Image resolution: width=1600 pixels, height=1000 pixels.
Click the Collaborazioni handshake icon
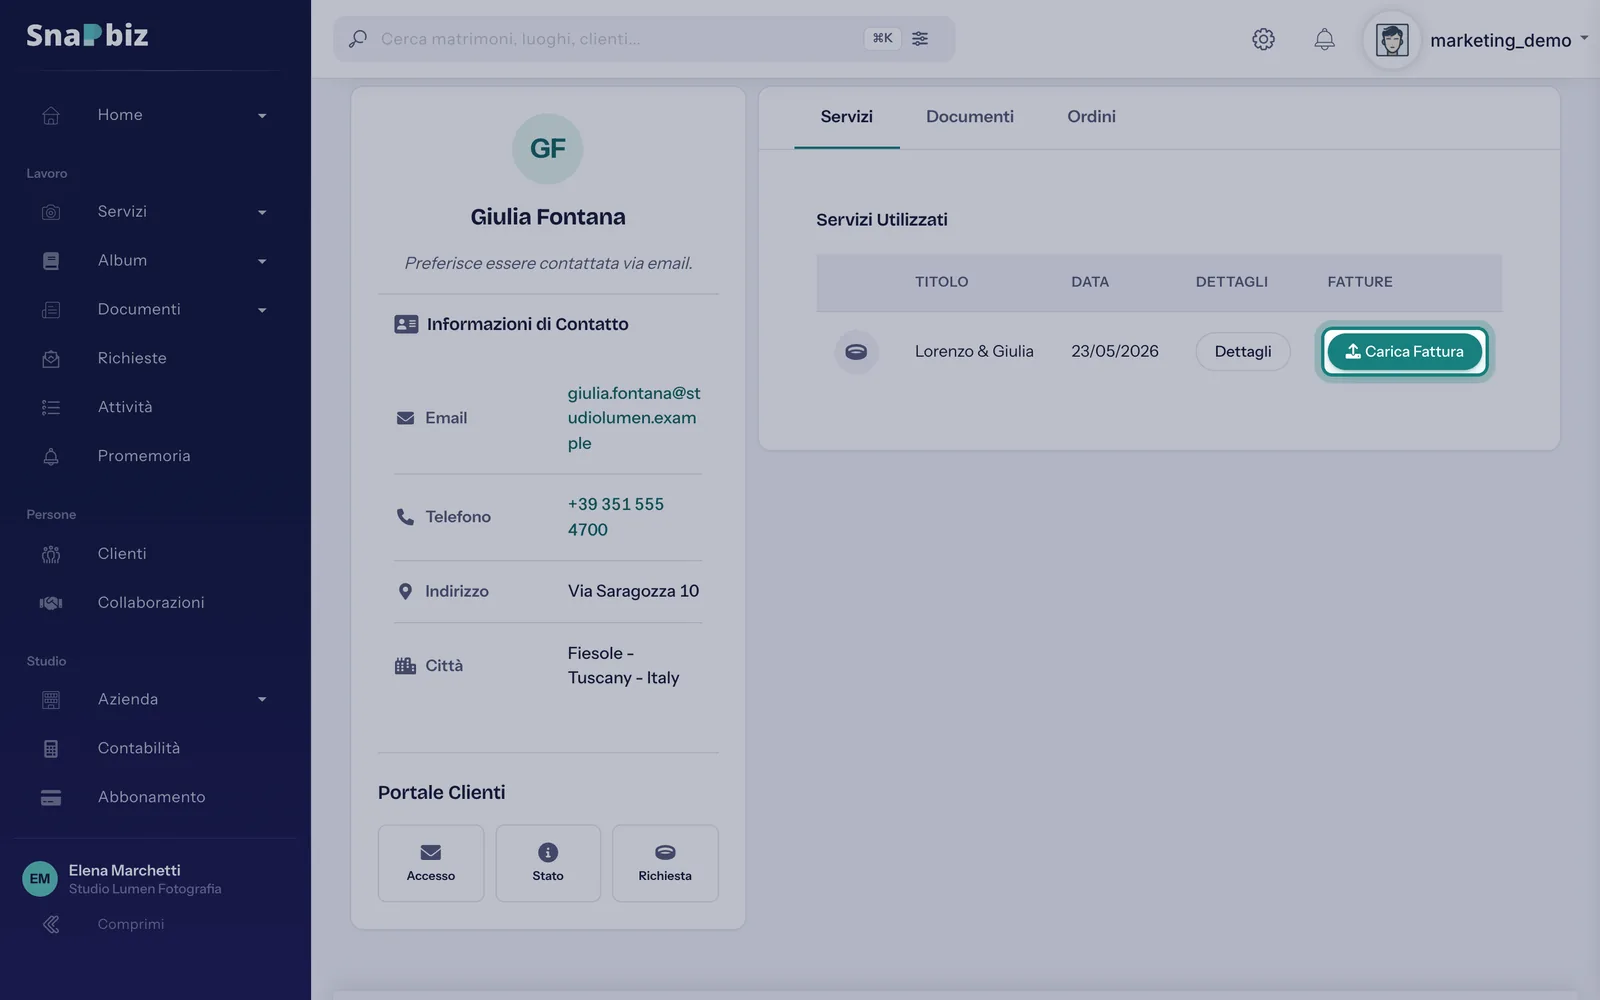click(51, 603)
